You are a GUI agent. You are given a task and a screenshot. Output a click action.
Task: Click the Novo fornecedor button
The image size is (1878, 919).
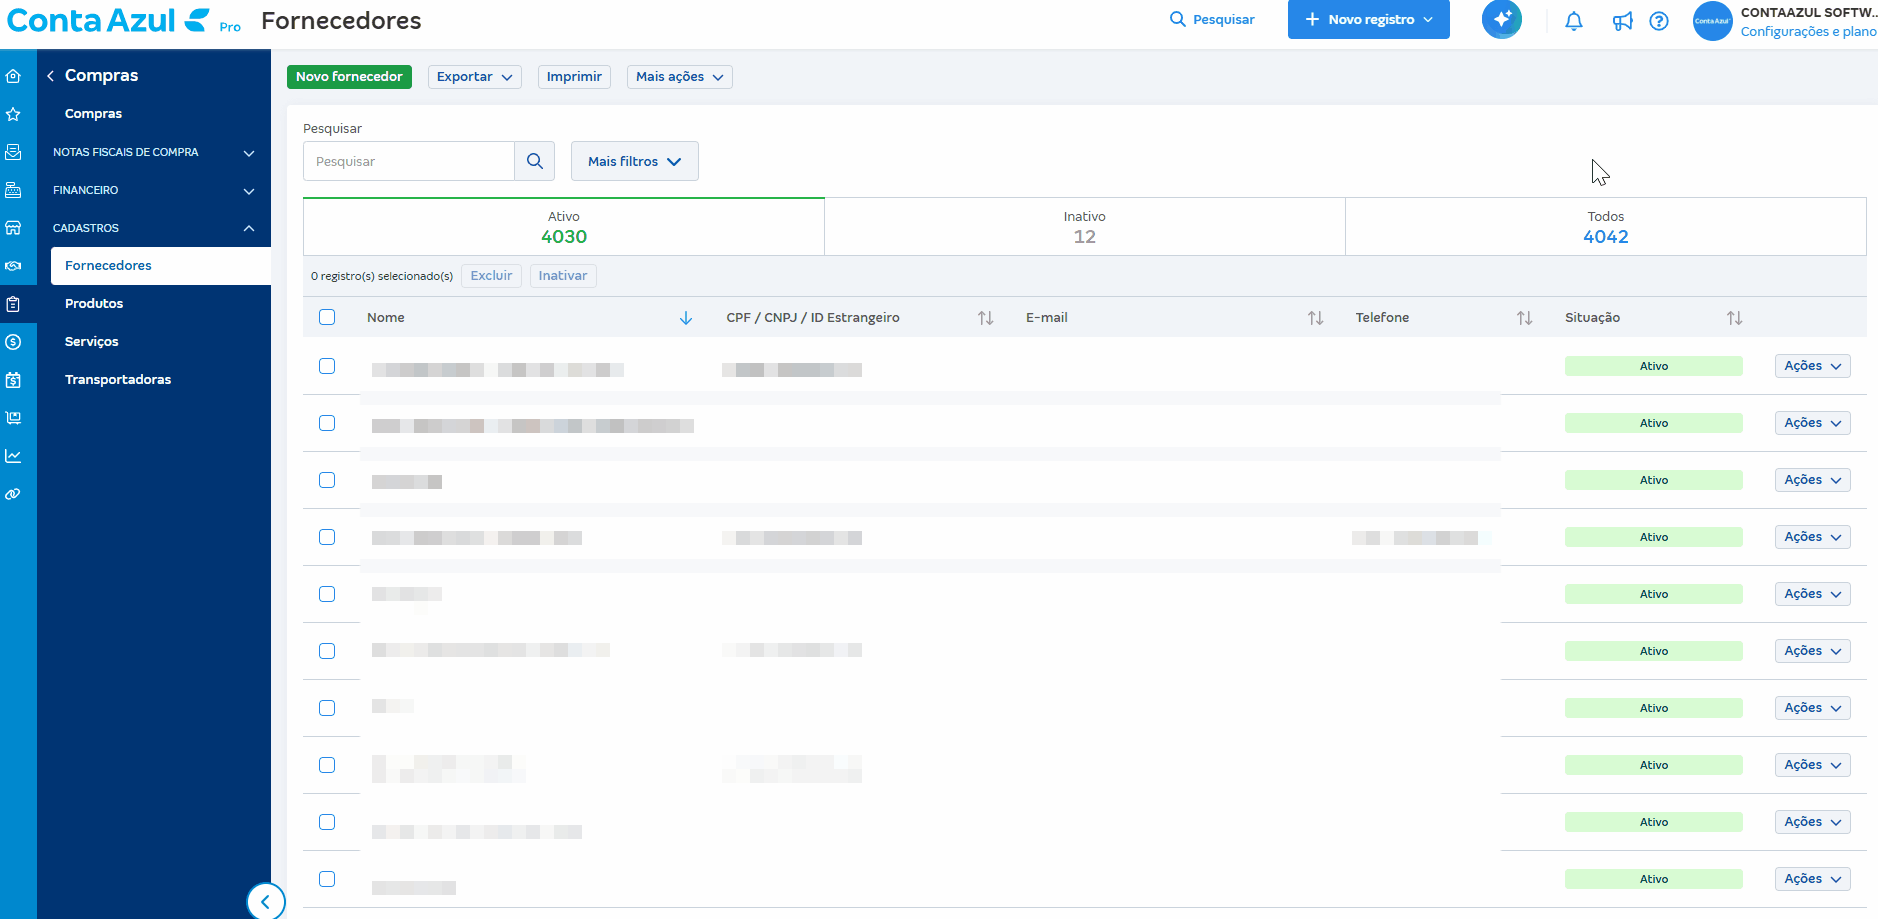pos(349,77)
